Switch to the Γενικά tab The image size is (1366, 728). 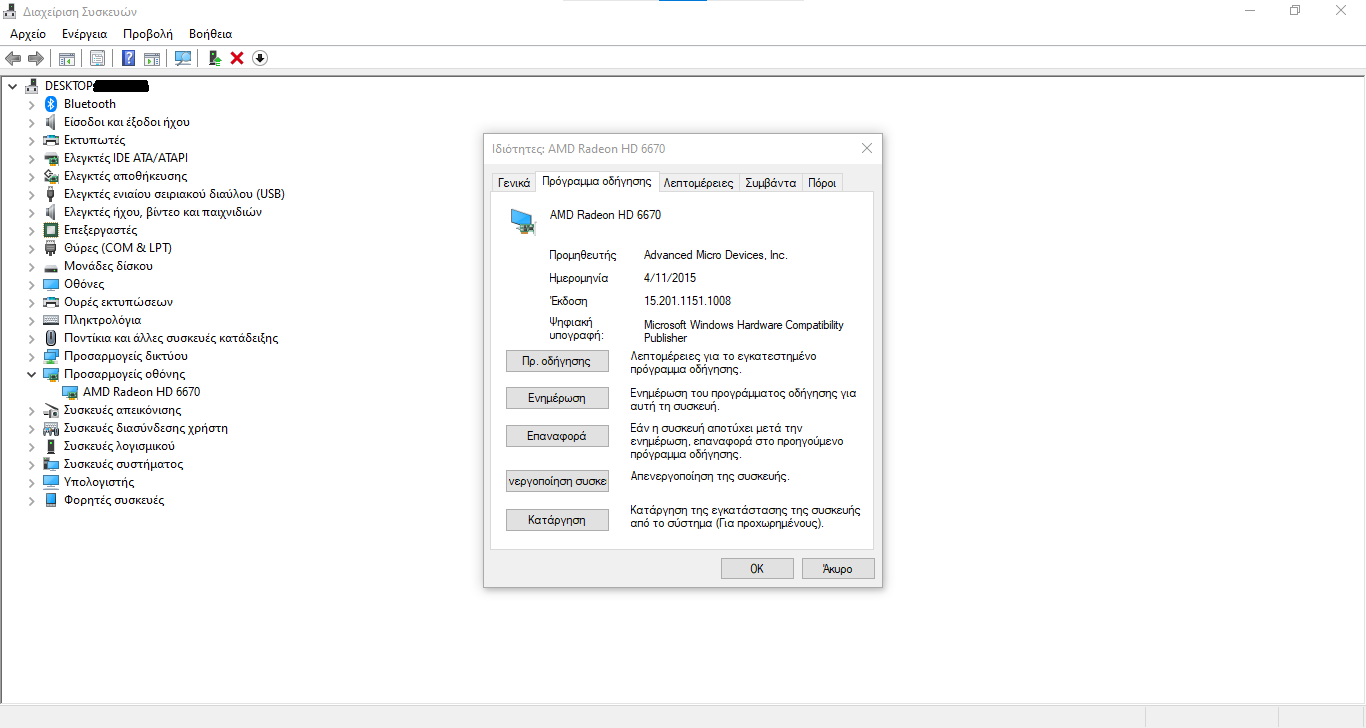coord(514,183)
